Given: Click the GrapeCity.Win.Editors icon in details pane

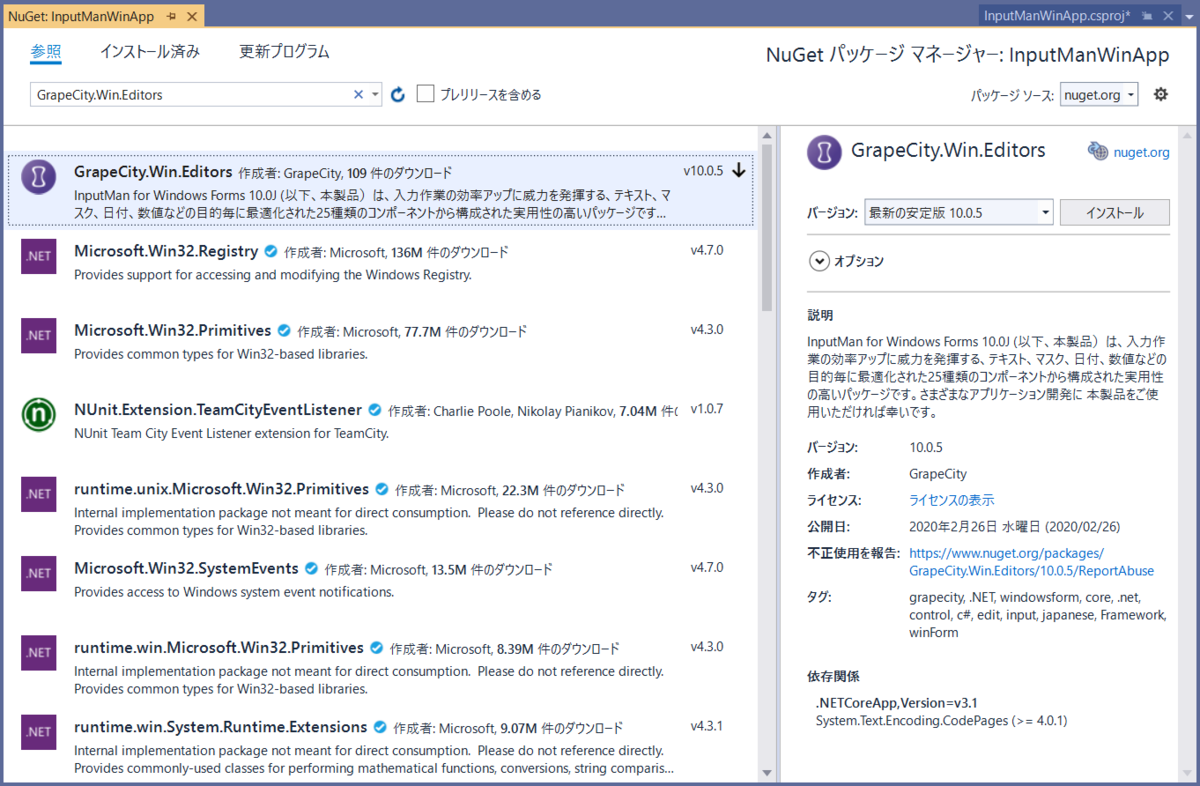Looking at the screenshot, I should point(824,151).
